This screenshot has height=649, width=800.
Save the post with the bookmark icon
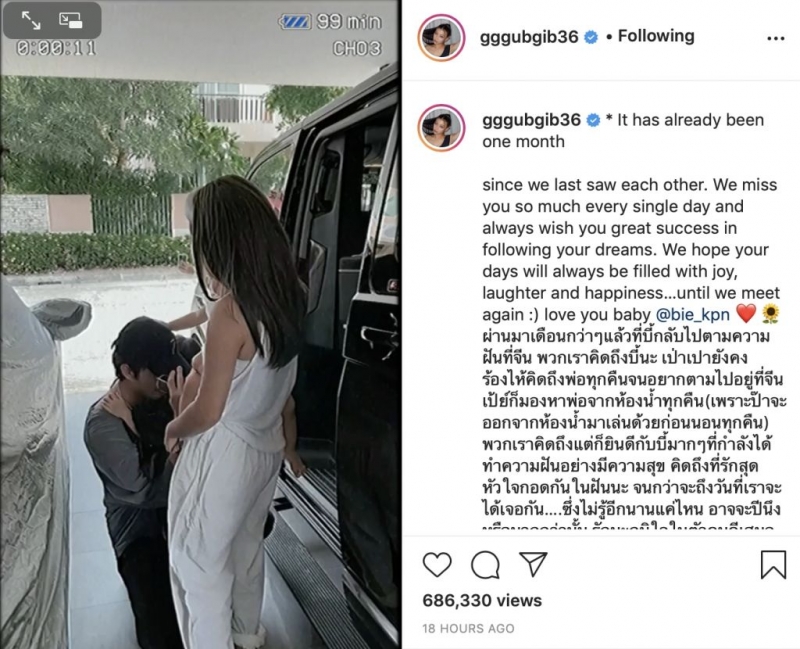coord(773,564)
